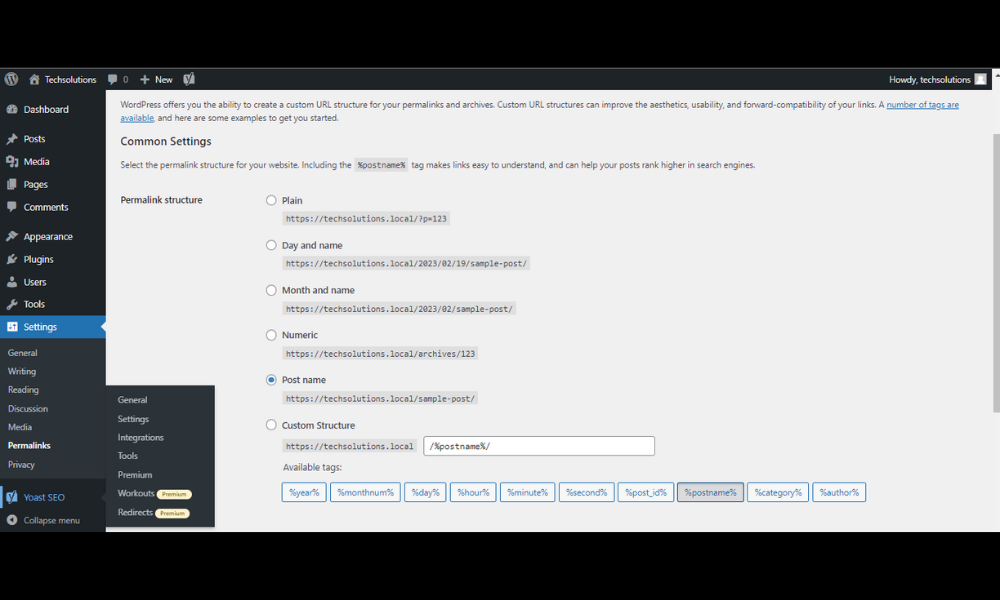Viewport: 1000px width, 600px height.
Task: Click into the custom structure /%postname%/ field
Action: pyautogui.click(x=539, y=446)
